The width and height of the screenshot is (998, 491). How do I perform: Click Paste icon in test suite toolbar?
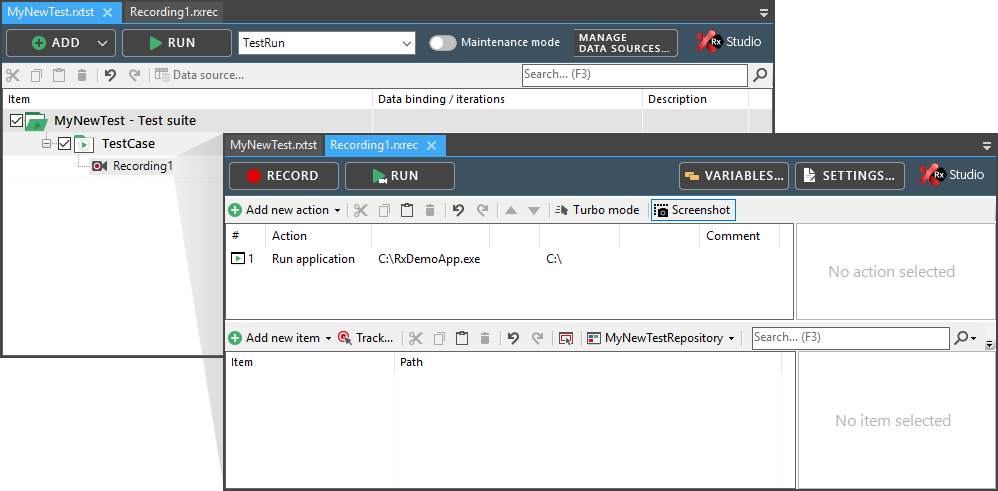[x=59, y=75]
